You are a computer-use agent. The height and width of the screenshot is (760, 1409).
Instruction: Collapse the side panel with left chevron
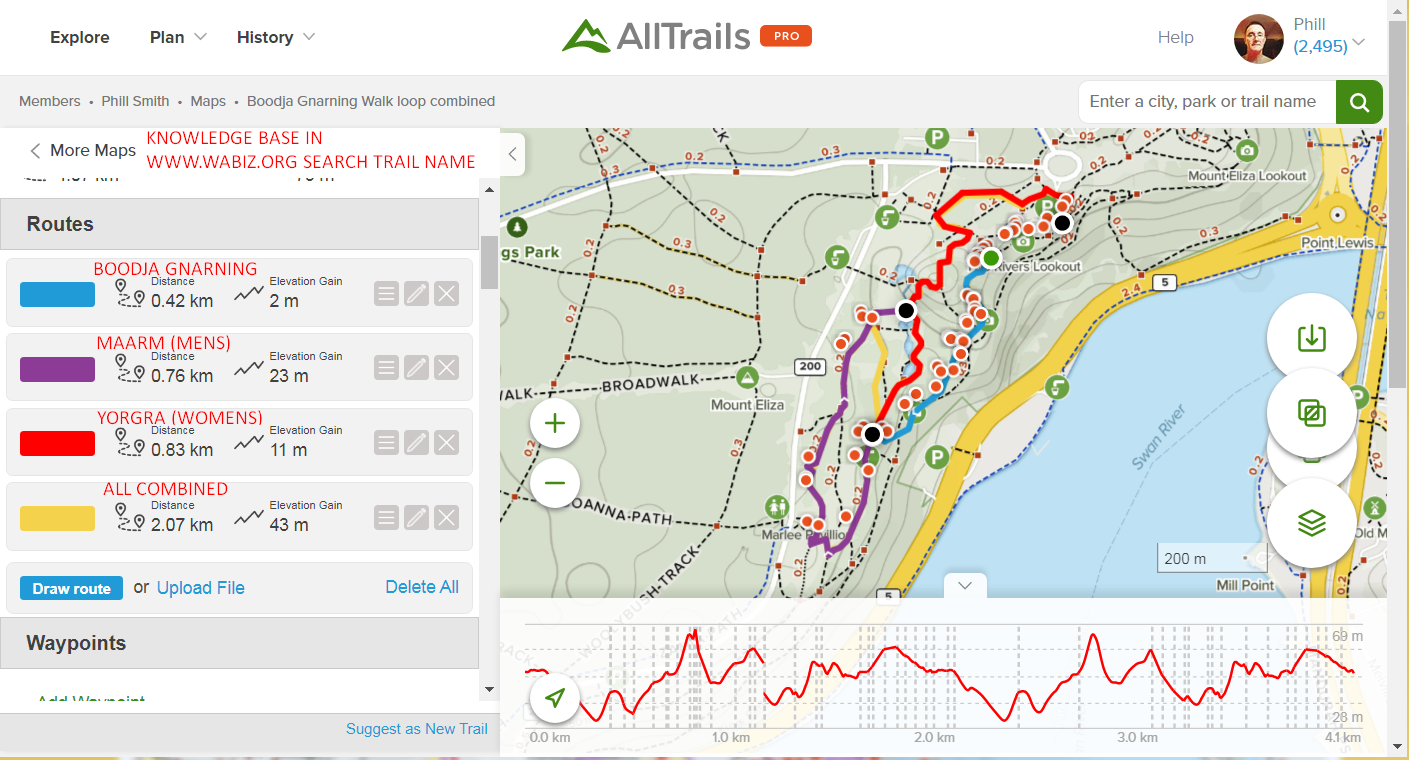[x=512, y=154]
